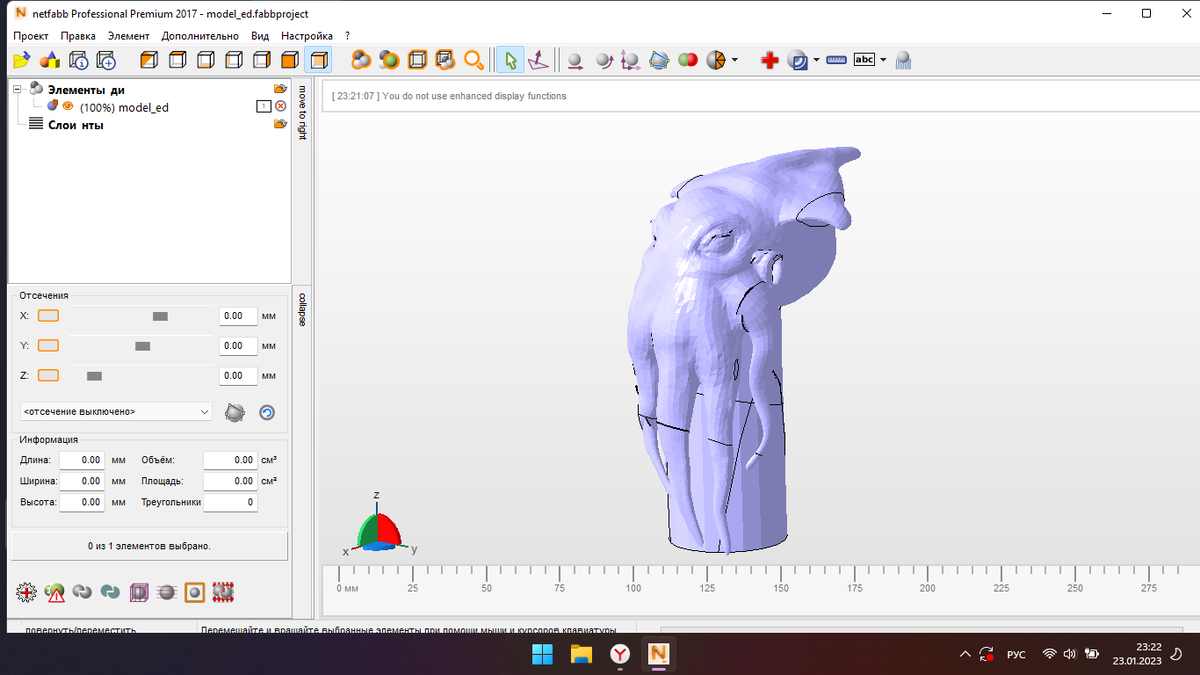This screenshot has height=675, width=1200.
Task: Click the vertical 'collapse' tab
Action: (302, 309)
